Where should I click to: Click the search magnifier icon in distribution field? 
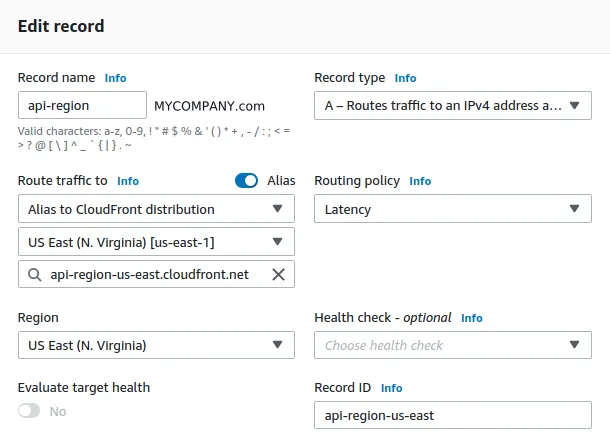(35, 274)
